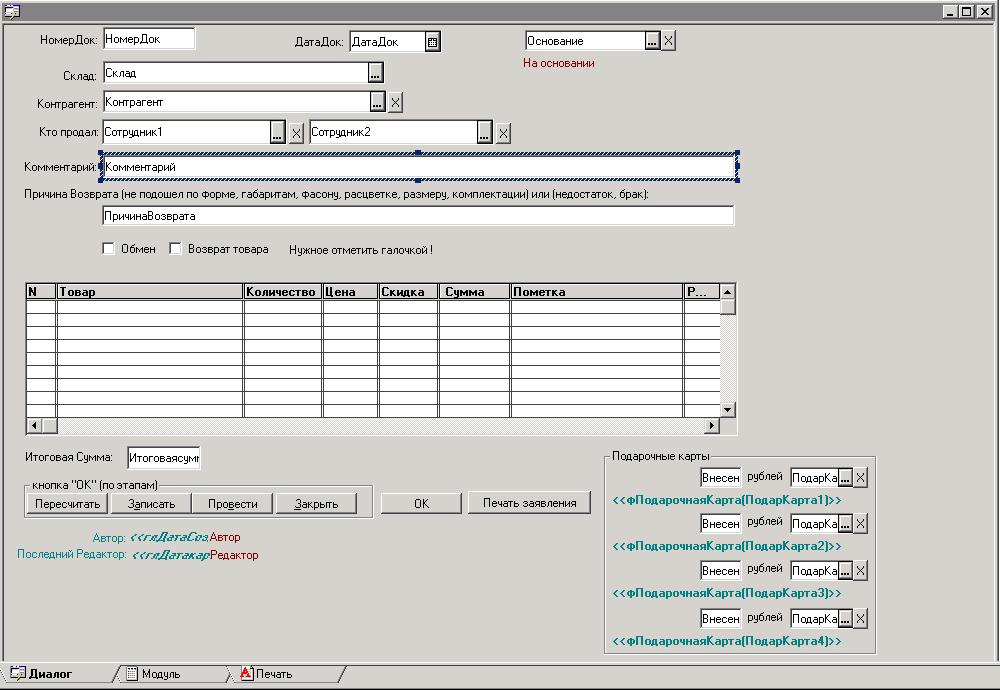Select the фПодарочнаяКарта(ПодарКарта3) formula text
The width and height of the screenshot is (1000, 690).
point(727,593)
